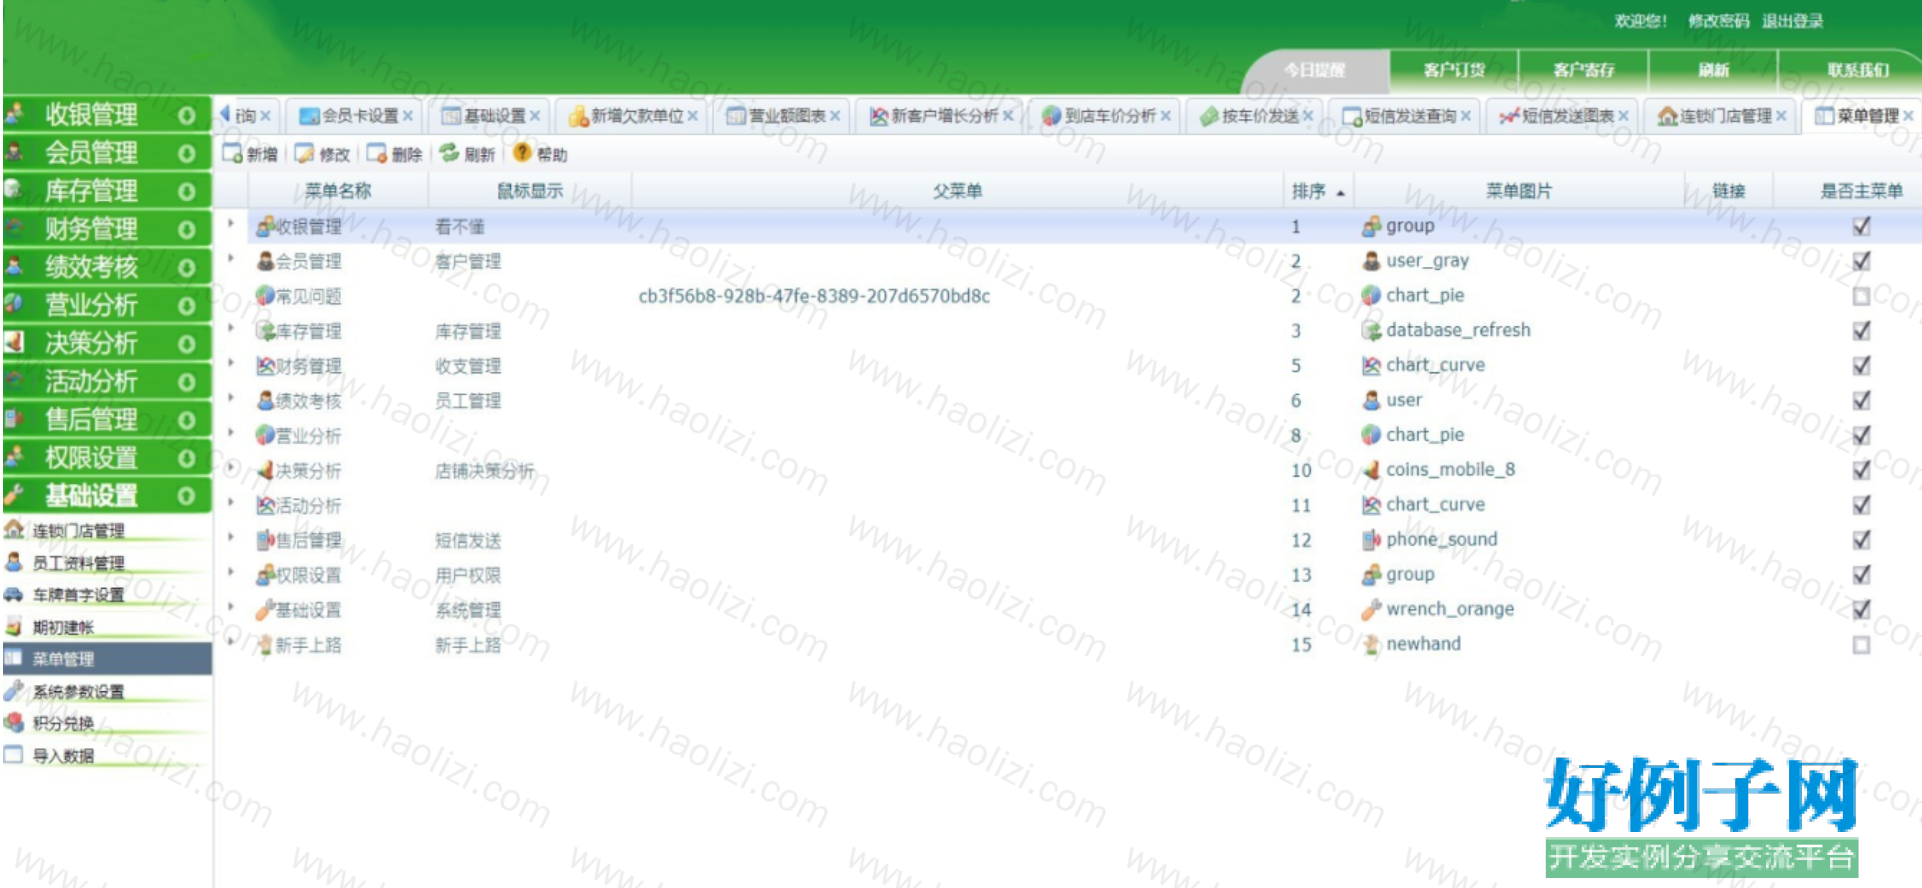This screenshot has height=888, width=1922.
Task: Click the 刷新 button in top navigation
Action: 1713,70
